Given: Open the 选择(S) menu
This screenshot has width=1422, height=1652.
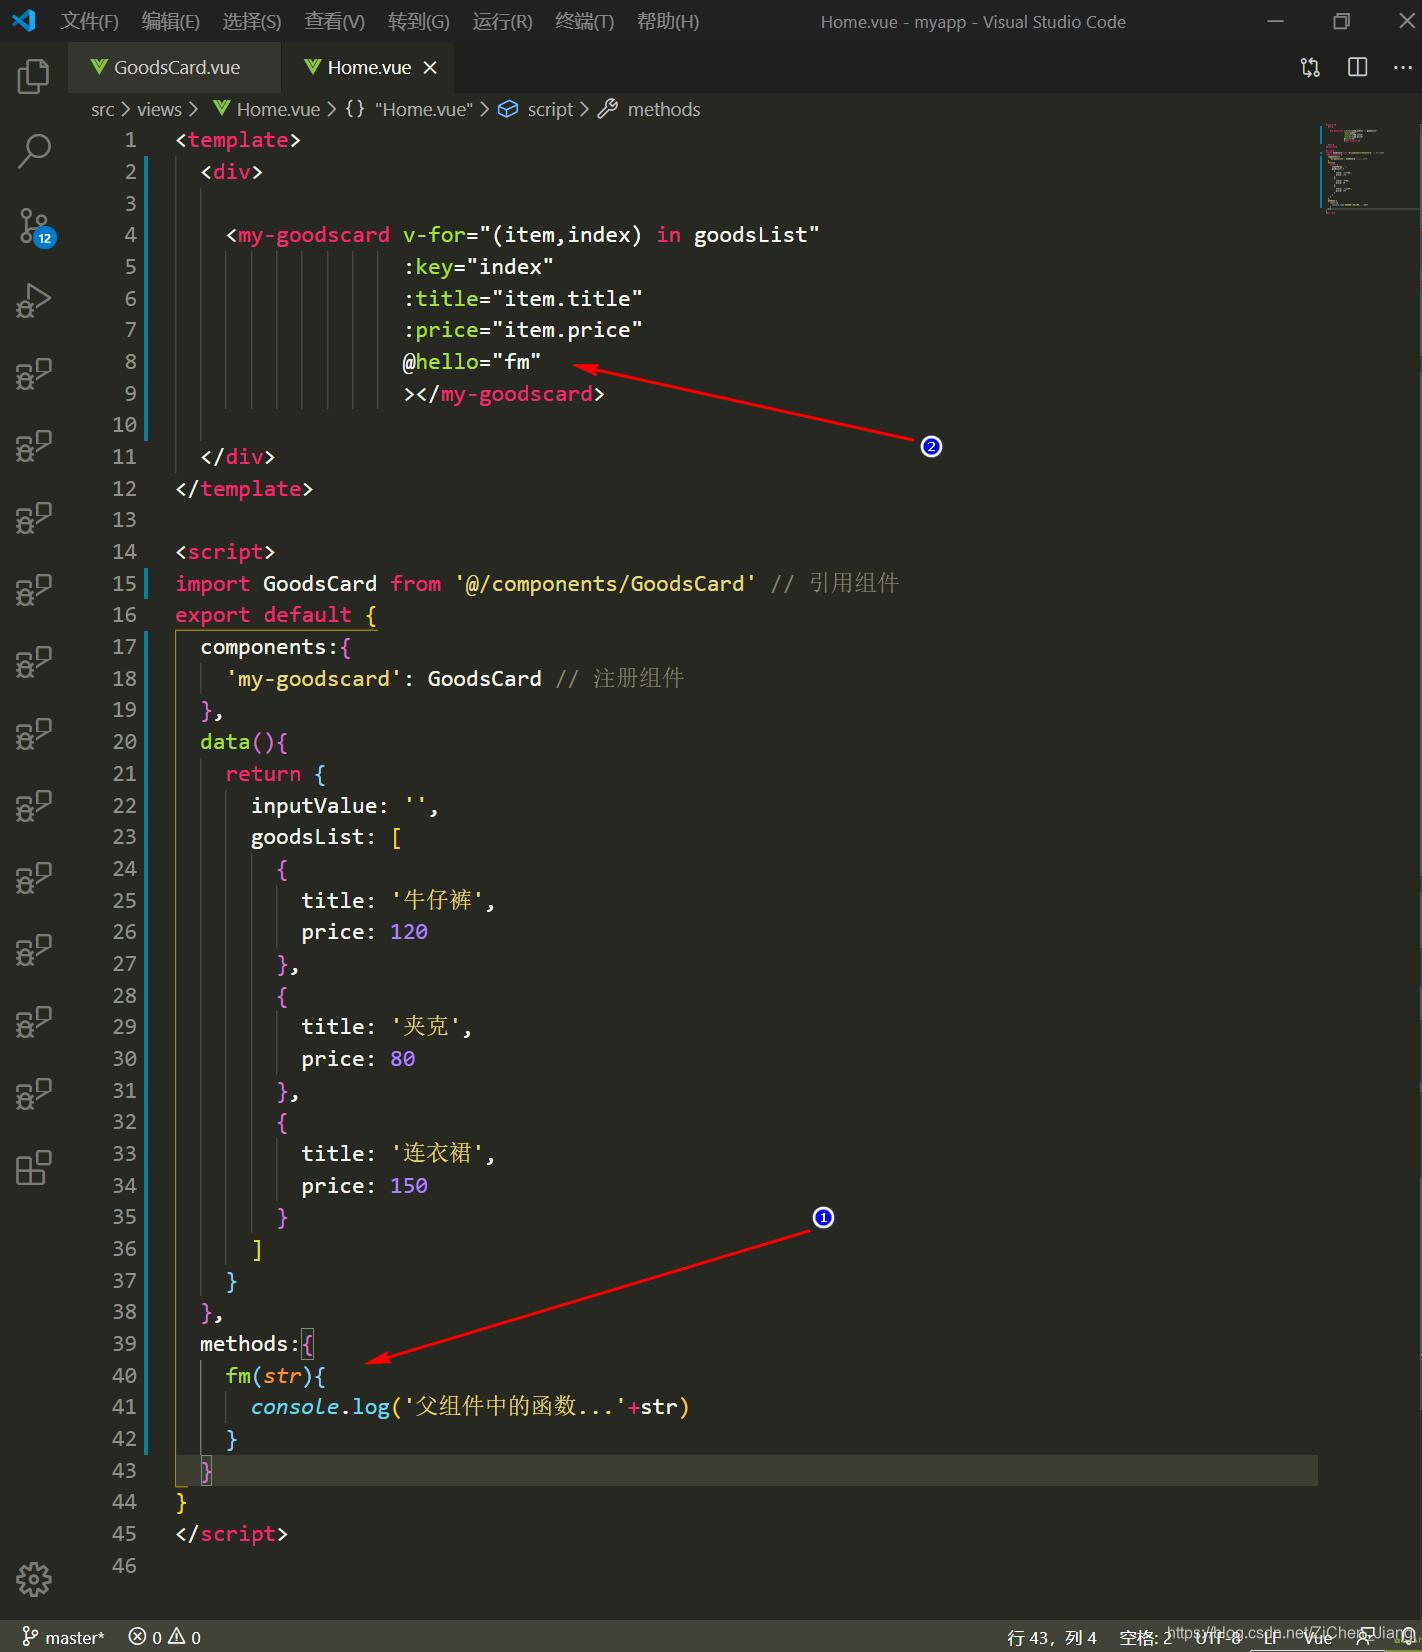Looking at the screenshot, I should 251,21.
